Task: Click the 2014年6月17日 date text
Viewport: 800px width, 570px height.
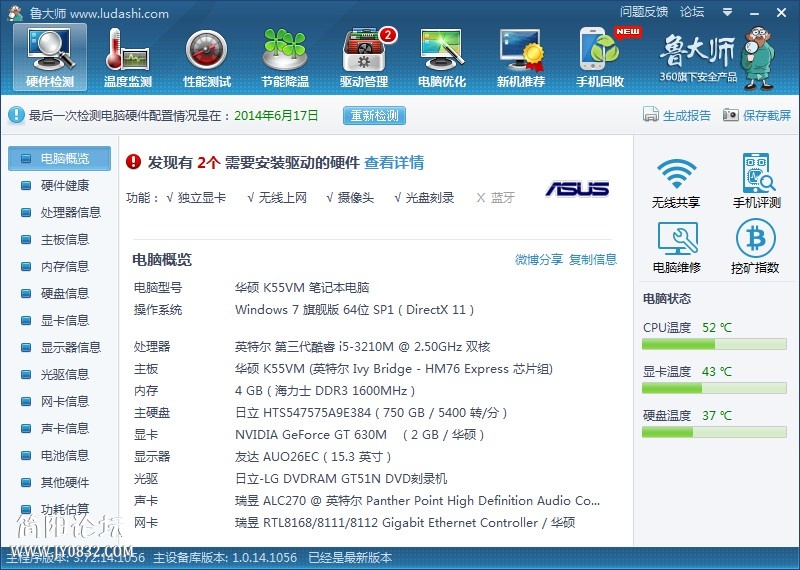Action: (276, 115)
